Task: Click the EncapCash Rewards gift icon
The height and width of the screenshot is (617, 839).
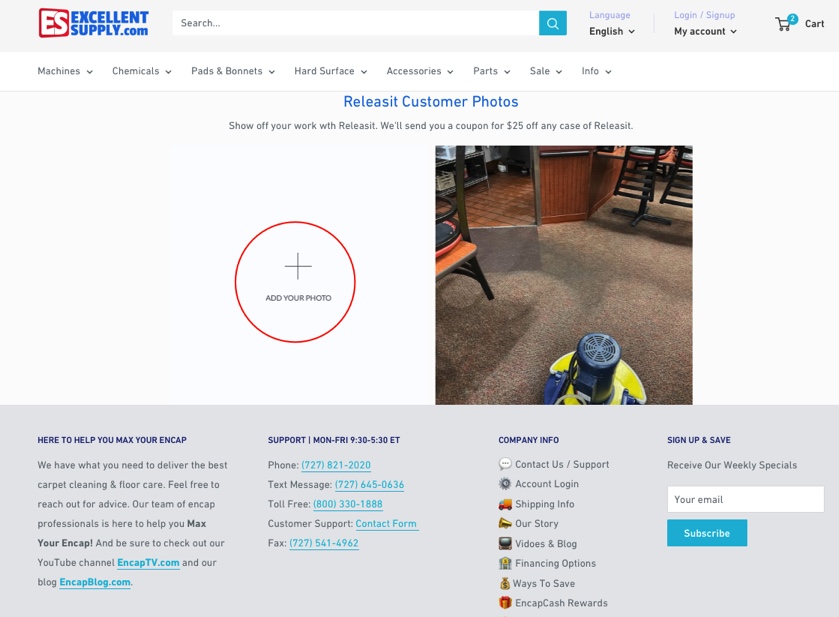Action: coord(505,603)
